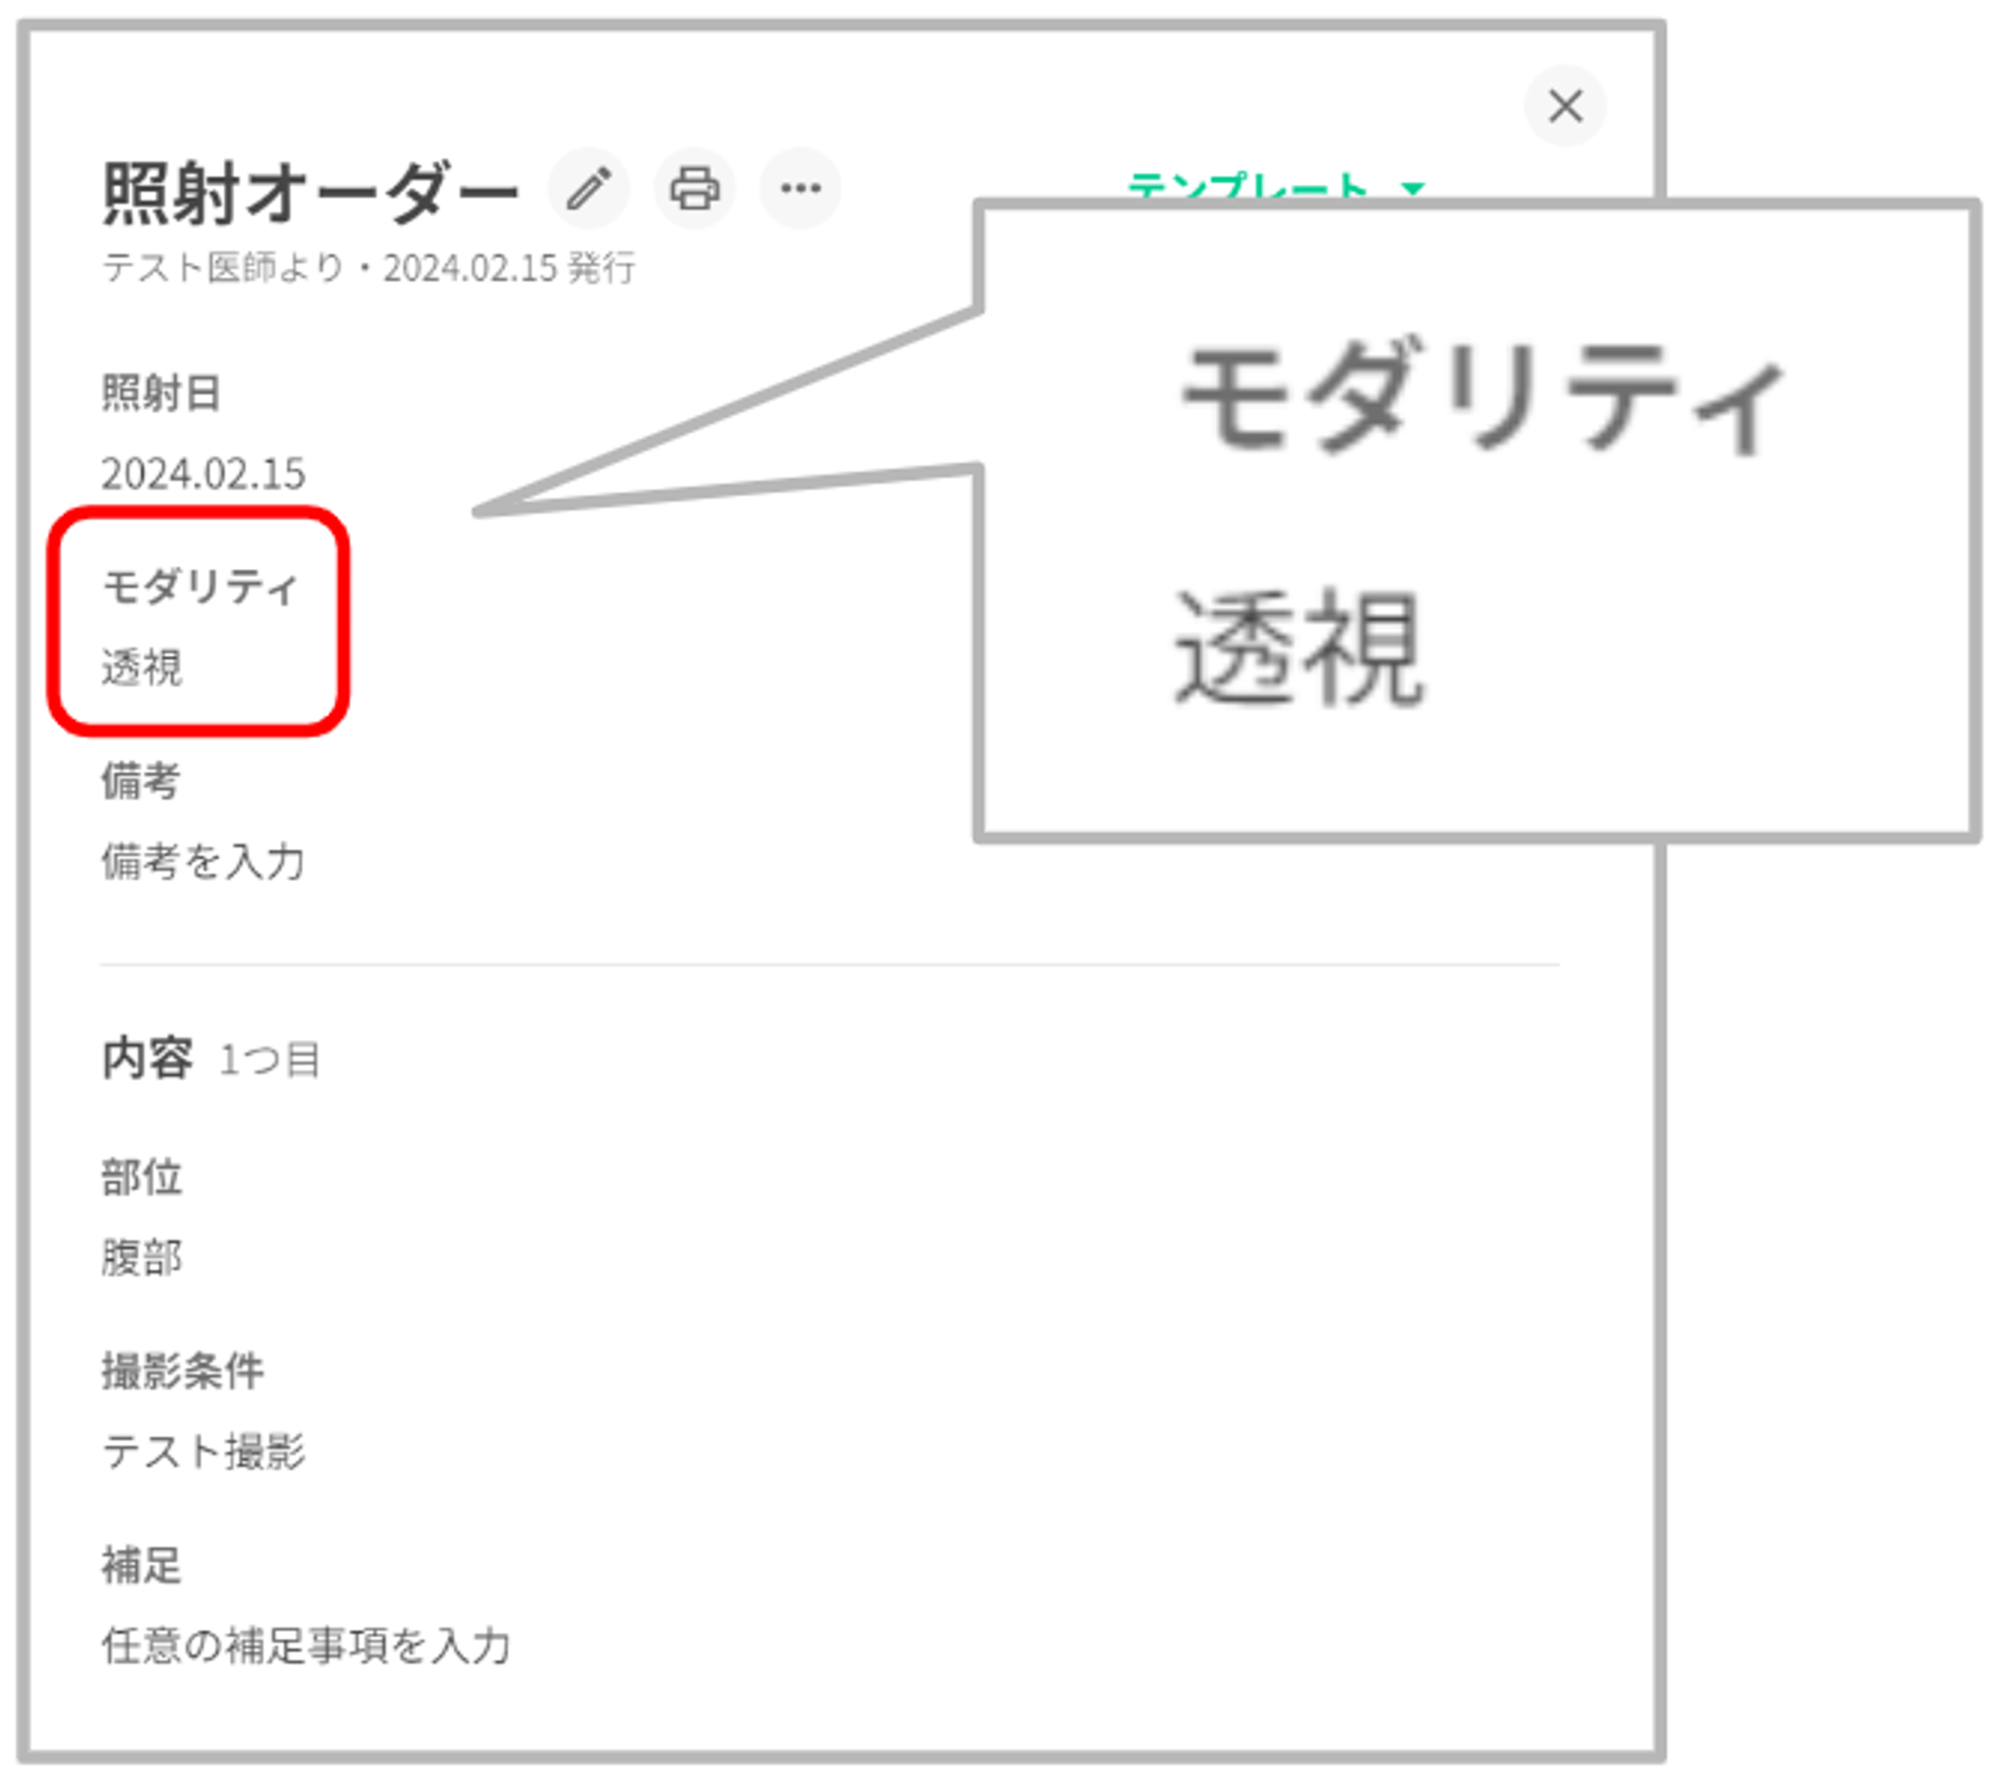Click the 撮影条件 value テスト撮影
Screen dimensions: 2000x1781
(203, 1451)
